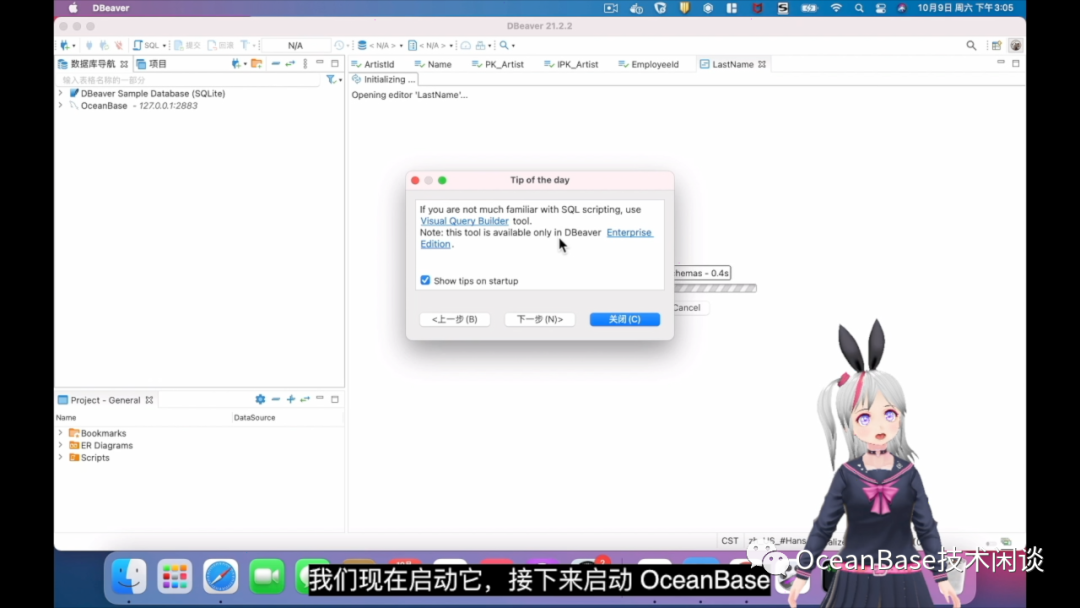Click 下一步 (N) next tip button
The image size is (1080, 608).
tap(539, 319)
